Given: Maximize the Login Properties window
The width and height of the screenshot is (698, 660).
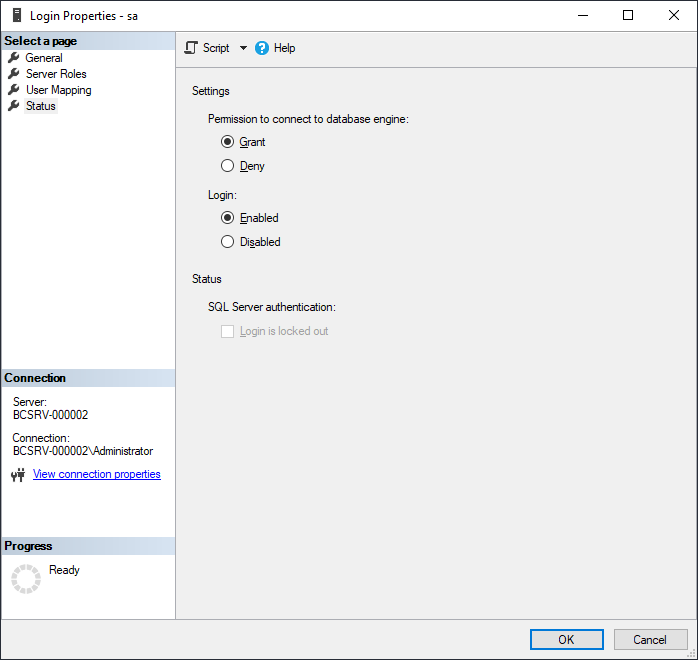Looking at the screenshot, I should (628, 16).
